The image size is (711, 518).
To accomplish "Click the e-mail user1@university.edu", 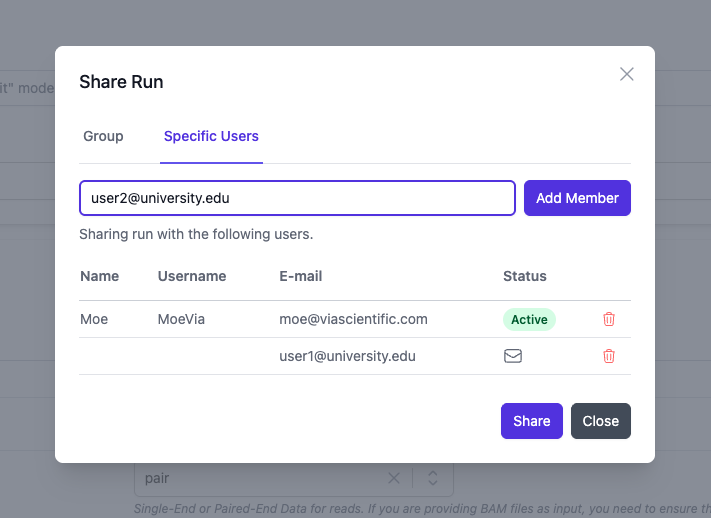I will (x=347, y=356).
